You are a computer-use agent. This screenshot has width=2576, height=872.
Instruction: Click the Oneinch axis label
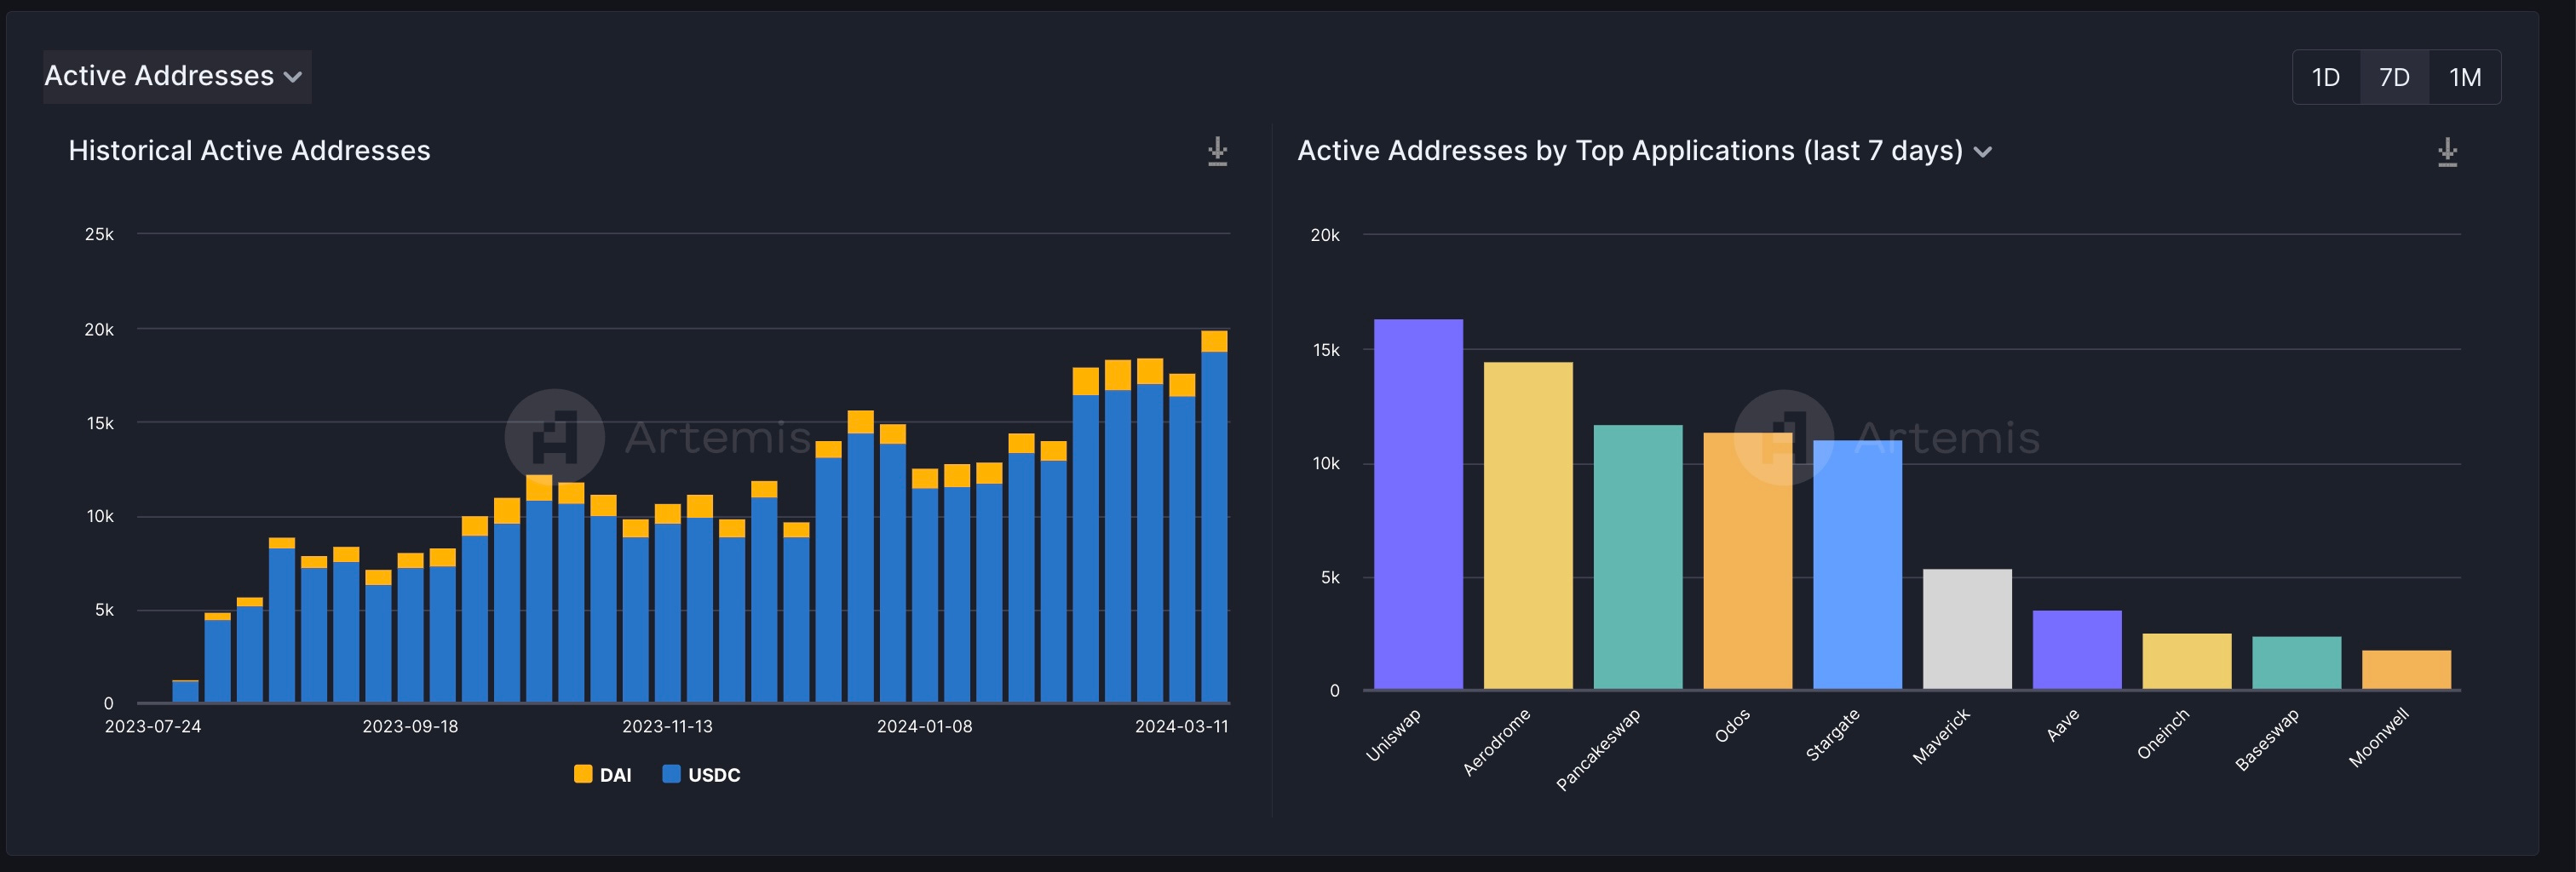[x=2163, y=734]
